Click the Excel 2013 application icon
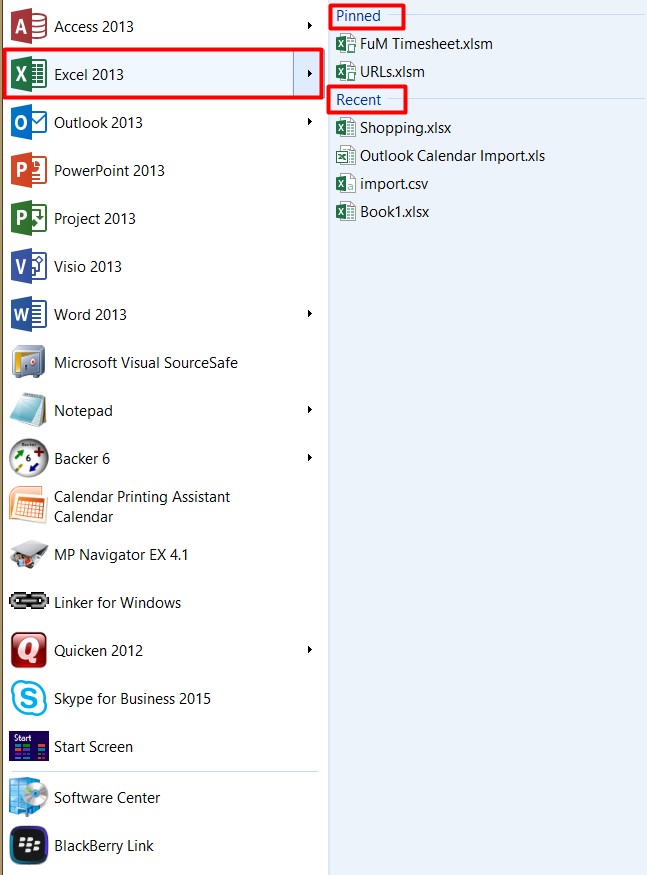The width and height of the screenshot is (647, 875). [28, 74]
